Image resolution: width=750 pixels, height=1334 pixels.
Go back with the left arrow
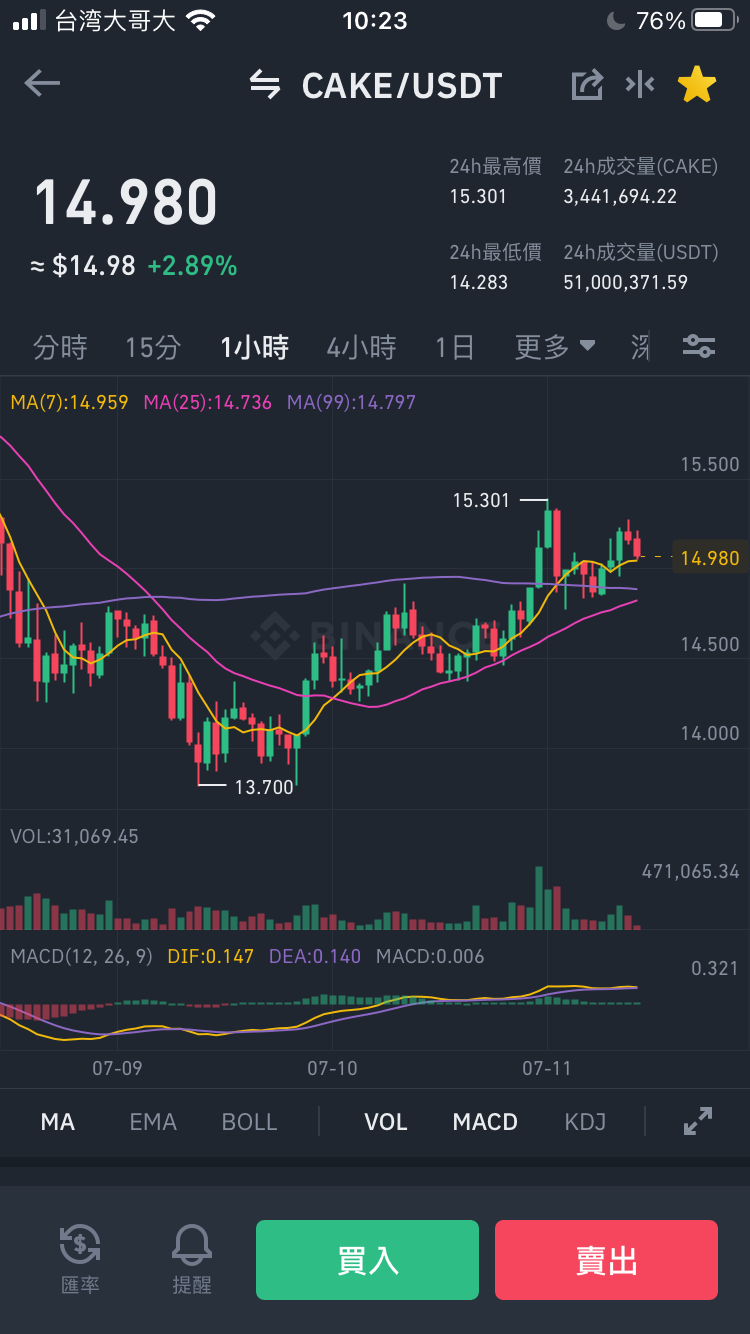click(42, 84)
